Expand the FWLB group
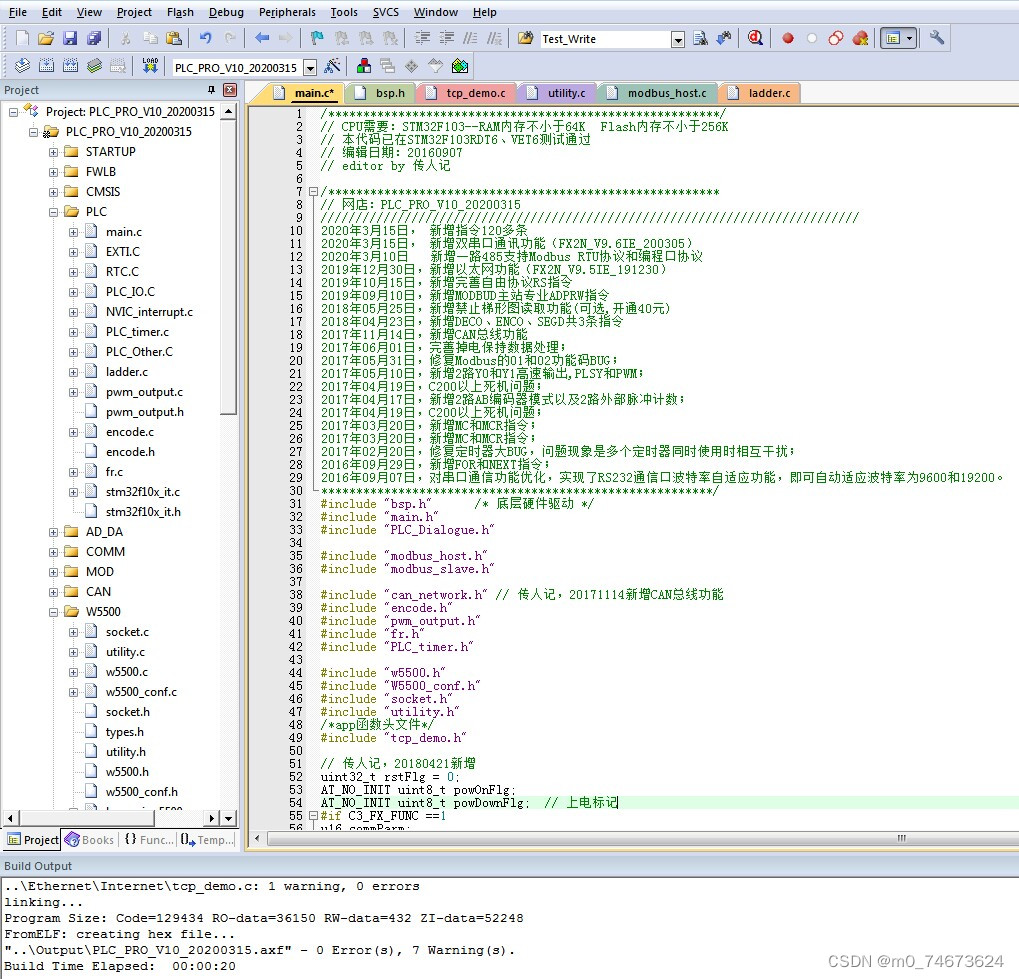Image resolution: width=1019 pixels, height=979 pixels. tap(53, 172)
